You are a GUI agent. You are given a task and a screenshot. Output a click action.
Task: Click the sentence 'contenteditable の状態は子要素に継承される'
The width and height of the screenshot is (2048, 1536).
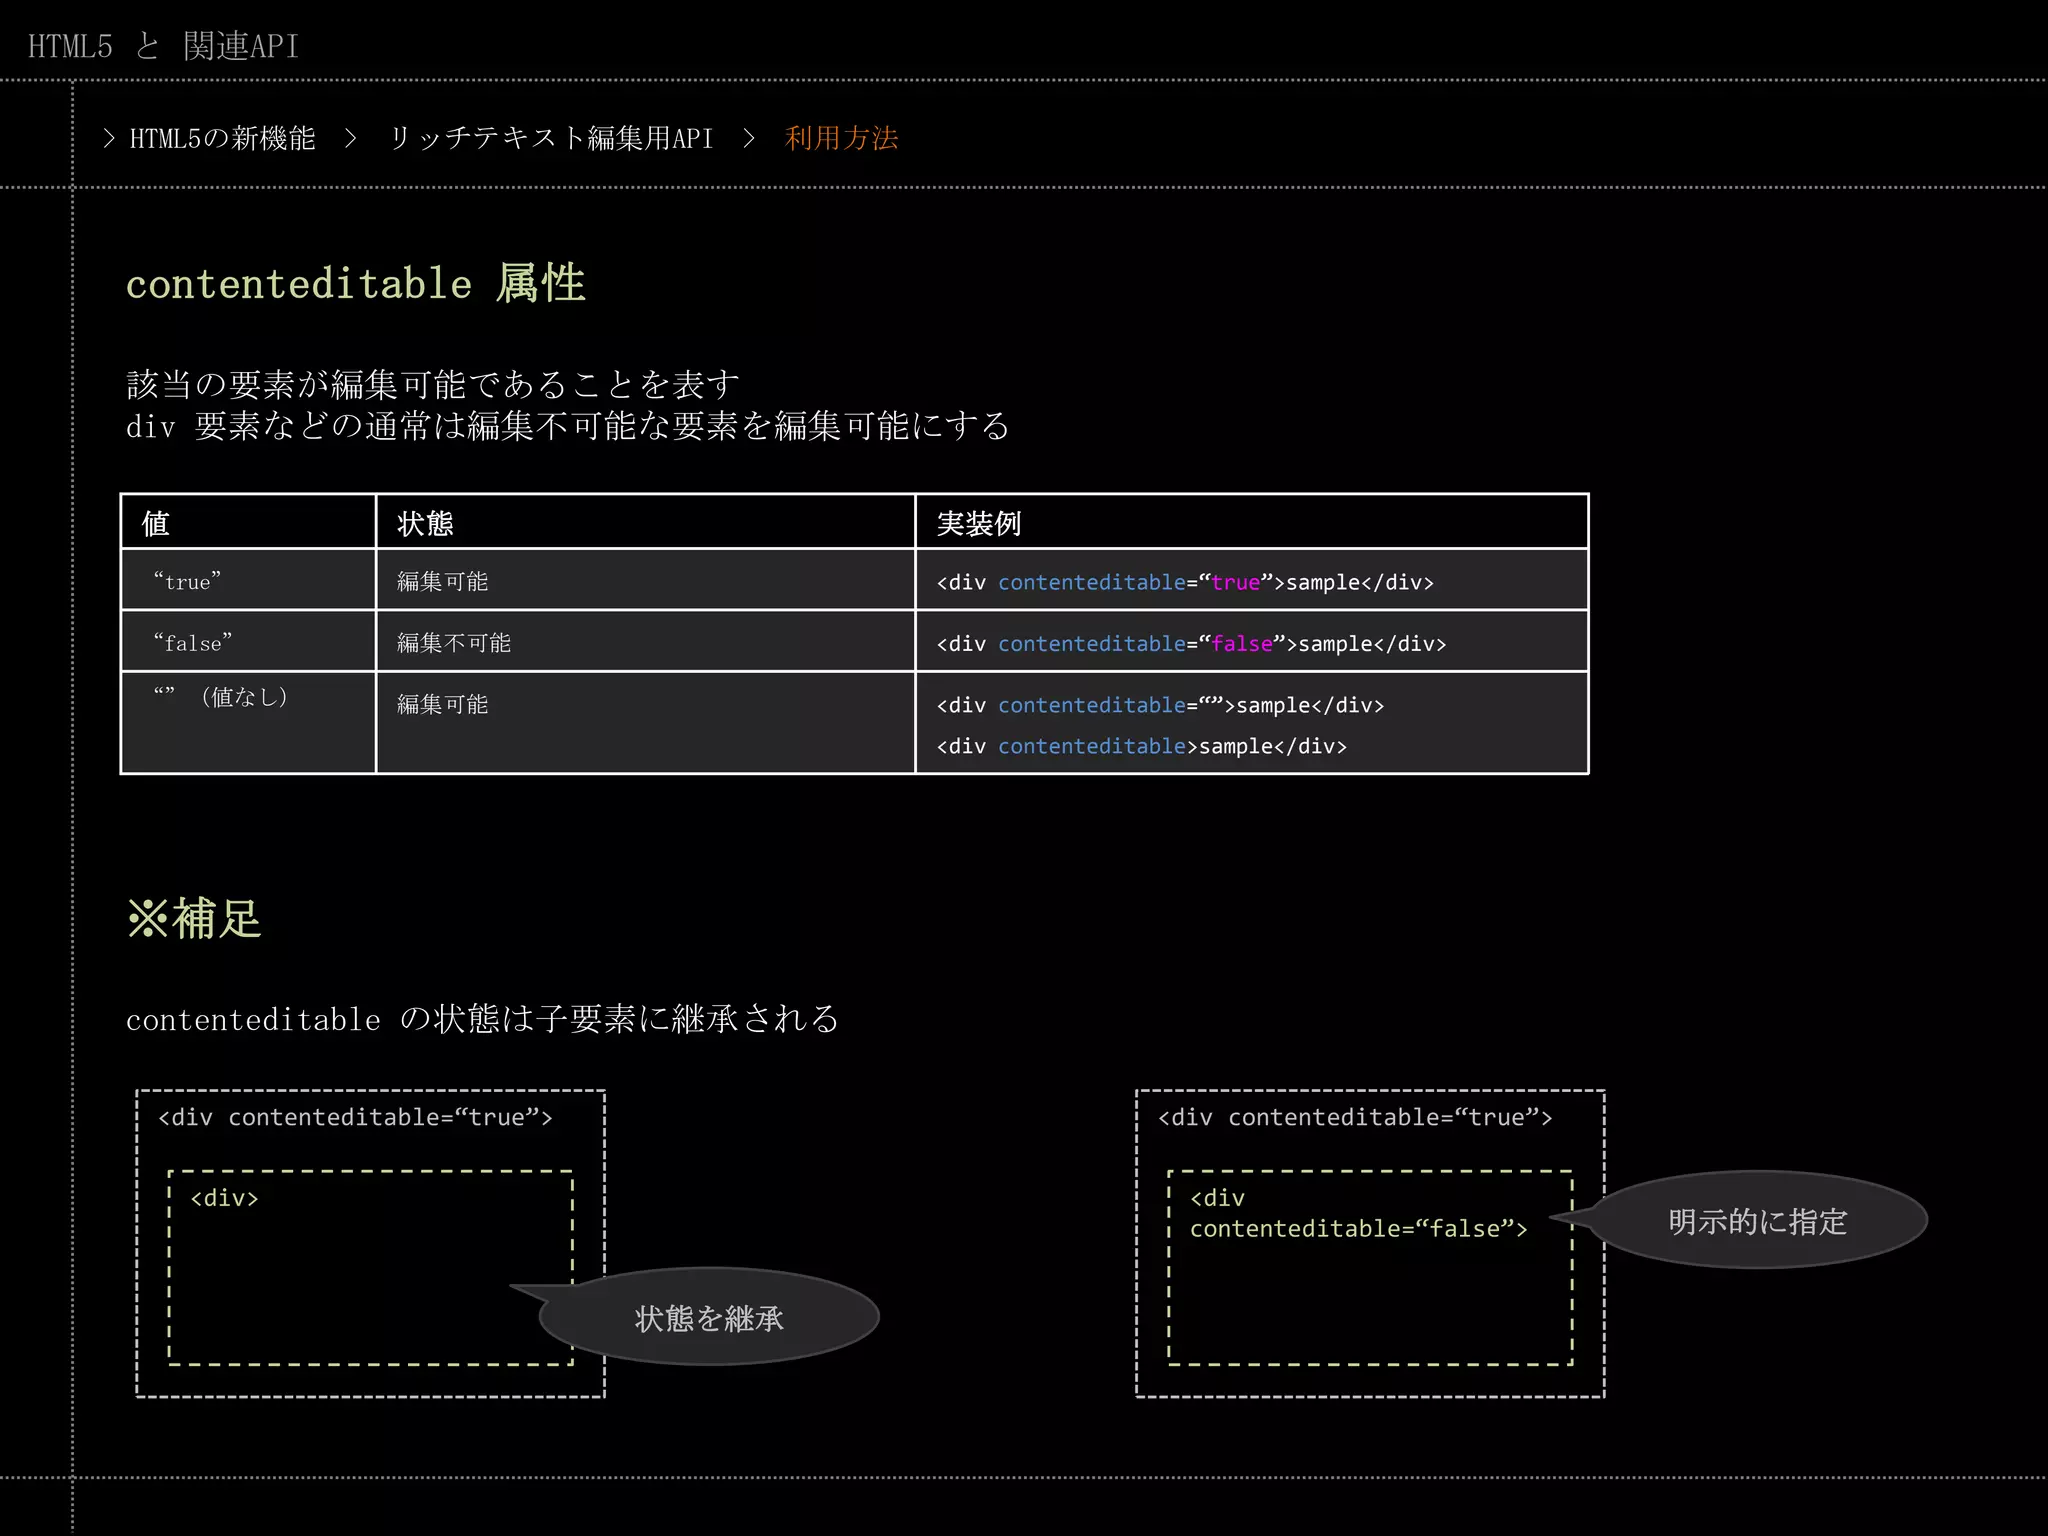point(482,1019)
